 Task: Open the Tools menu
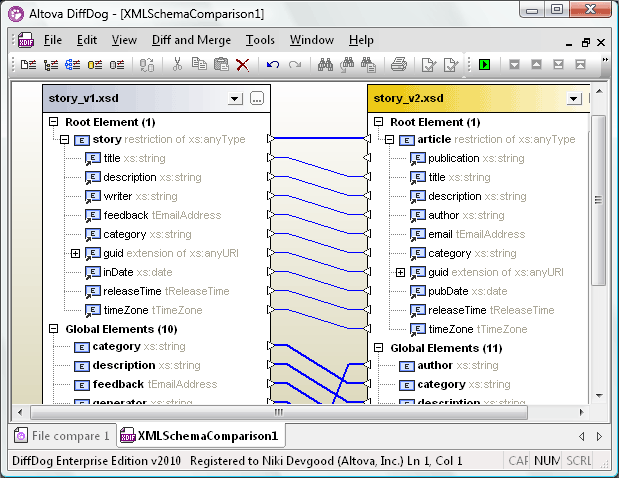(260, 40)
